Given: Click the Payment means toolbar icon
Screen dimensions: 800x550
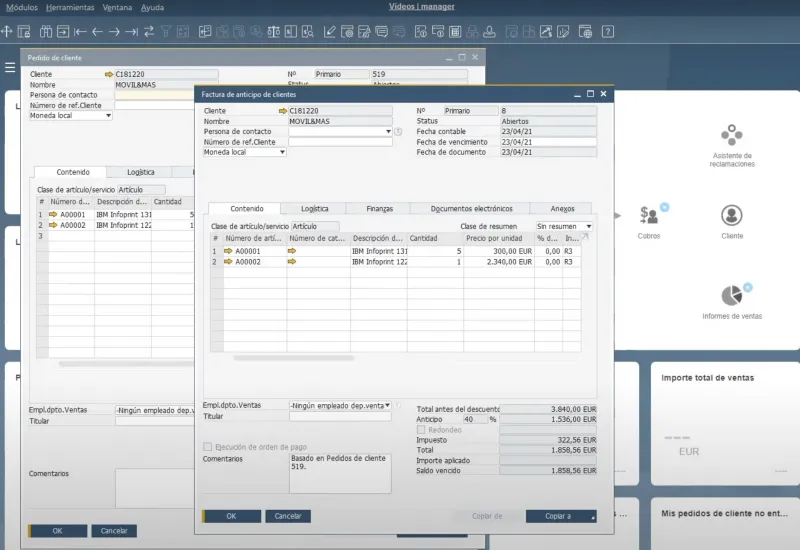Looking at the screenshot, I should (x=291, y=32).
